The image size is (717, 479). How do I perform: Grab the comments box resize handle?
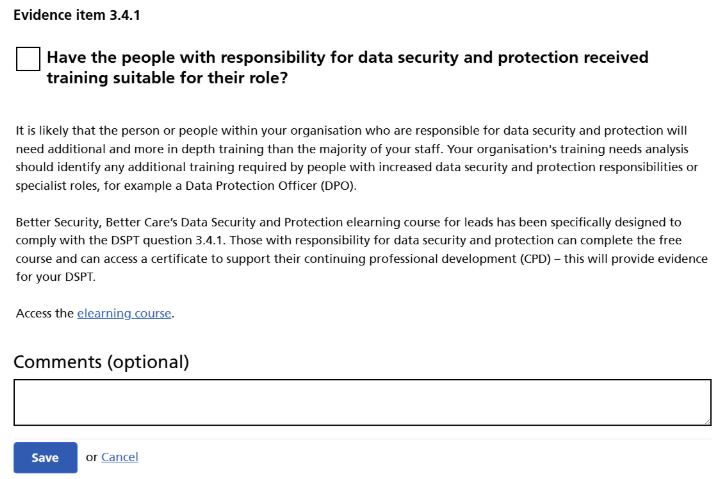click(706, 420)
